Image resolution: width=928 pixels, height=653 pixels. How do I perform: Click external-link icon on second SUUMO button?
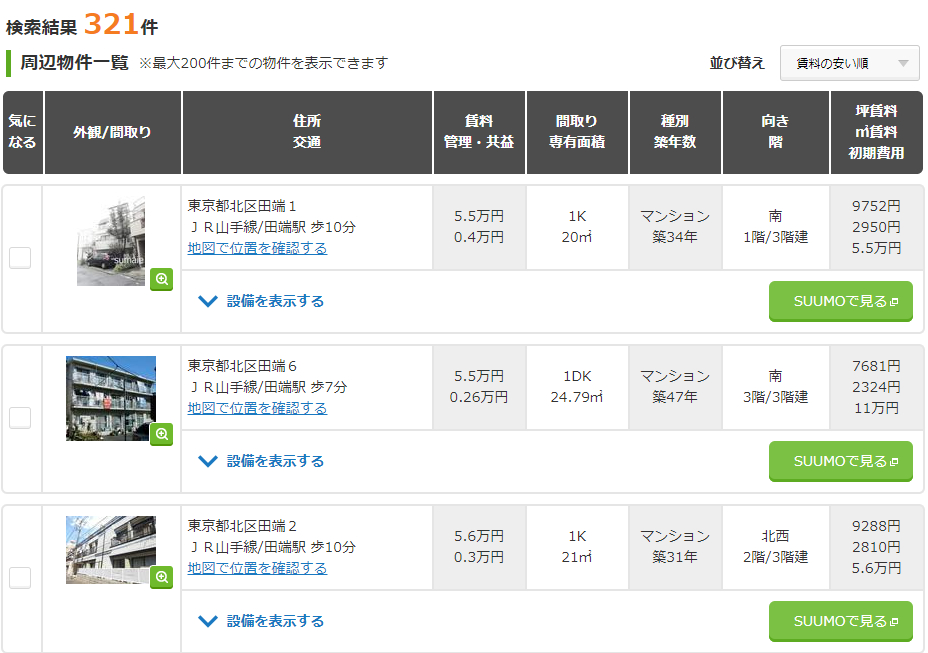894,461
